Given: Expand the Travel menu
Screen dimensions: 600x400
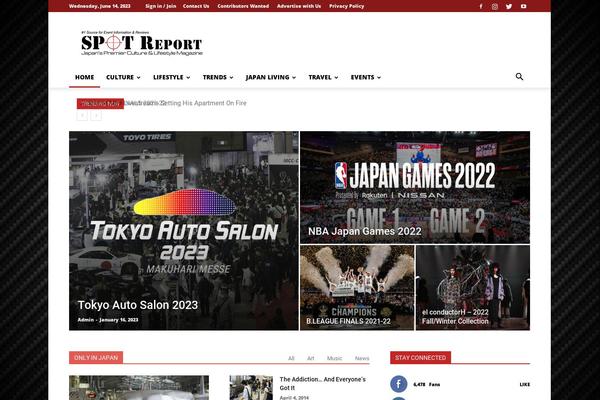Looking at the screenshot, I should 323,77.
